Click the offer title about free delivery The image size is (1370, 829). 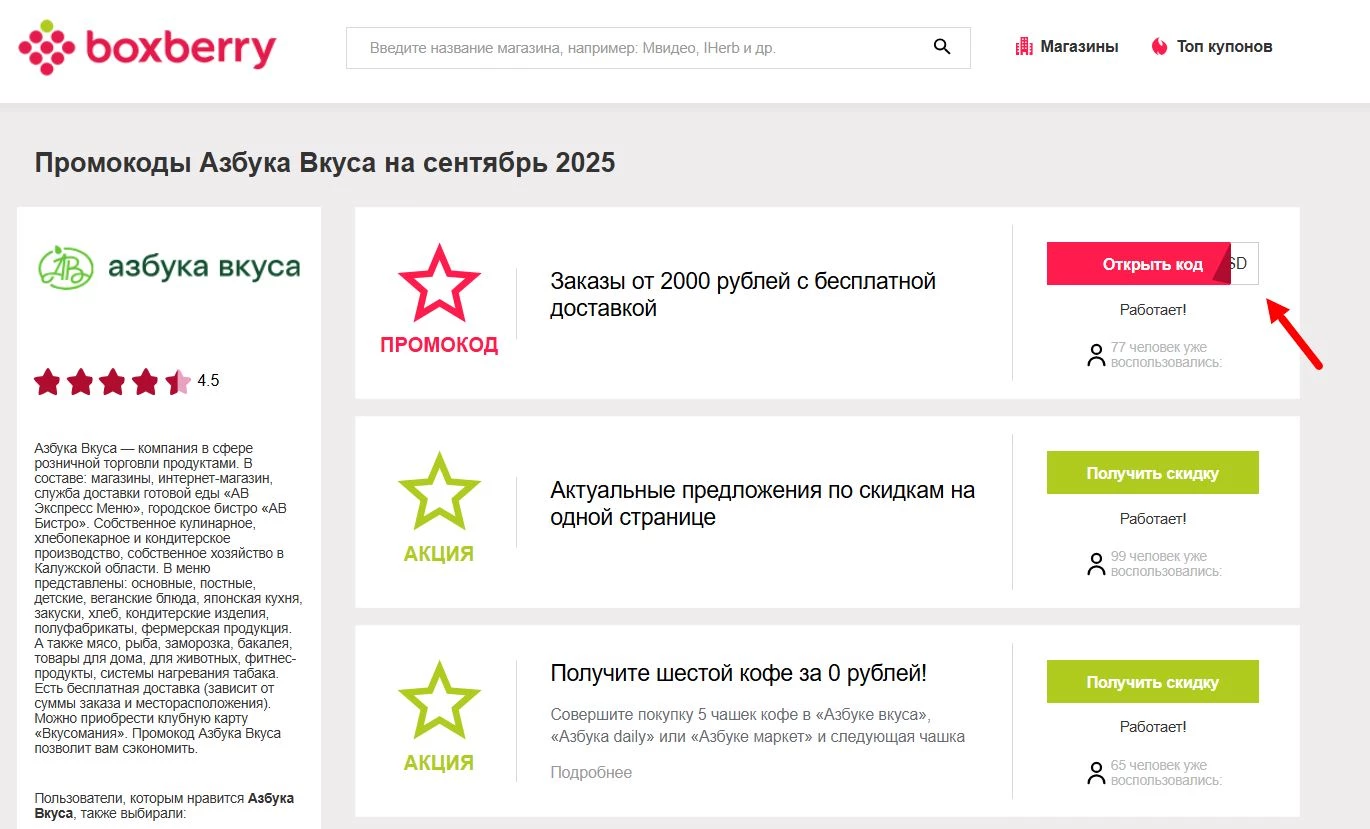[x=741, y=294]
